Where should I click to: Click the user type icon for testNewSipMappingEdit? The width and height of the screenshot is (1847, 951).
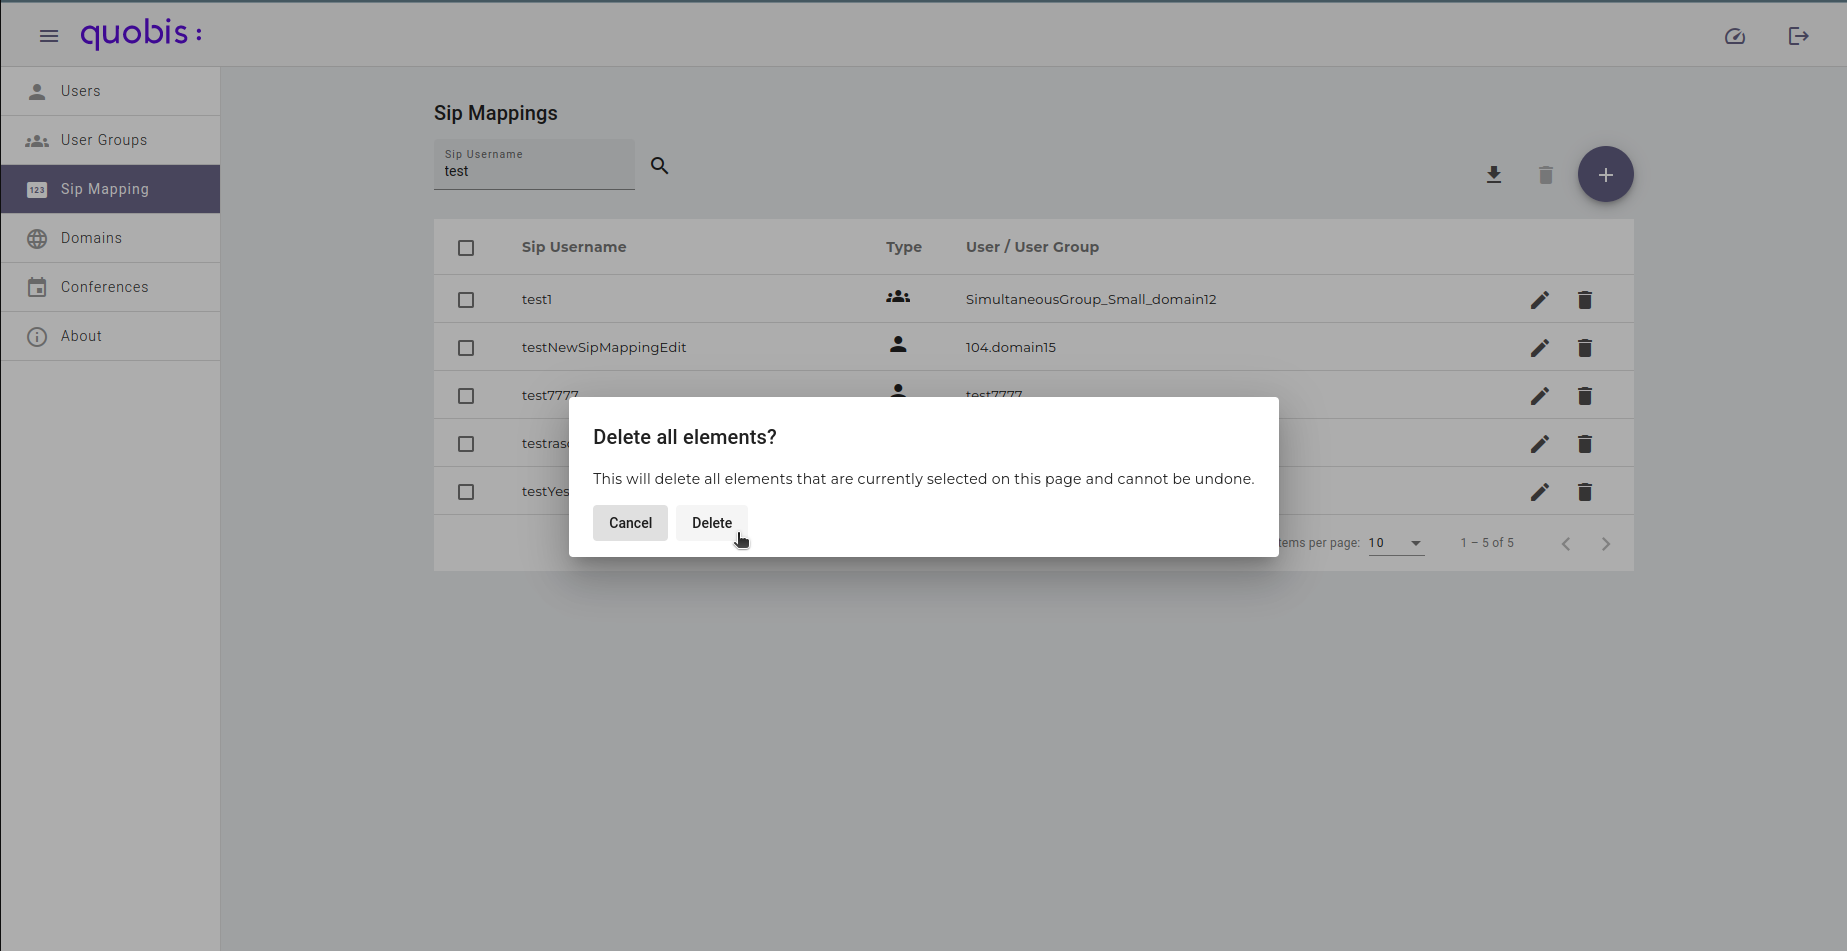tap(898, 344)
